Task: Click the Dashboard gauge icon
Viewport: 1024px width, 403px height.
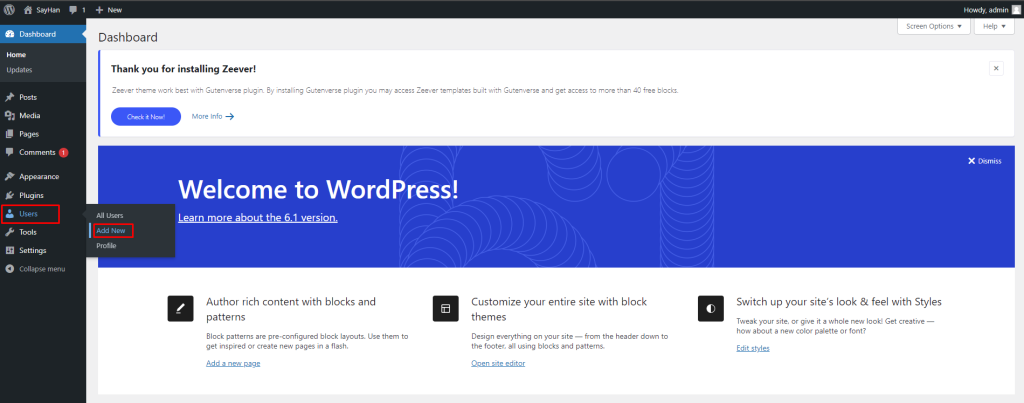Action: (x=10, y=34)
